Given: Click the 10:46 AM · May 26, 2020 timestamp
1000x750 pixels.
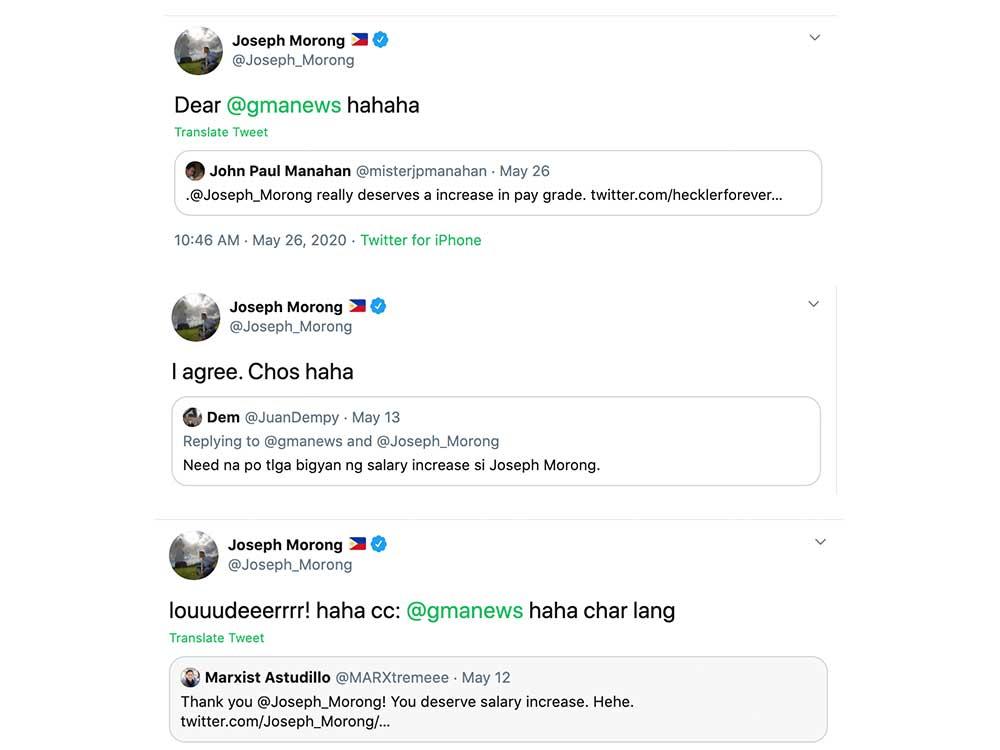Looking at the screenshot, I should point(260,240).
